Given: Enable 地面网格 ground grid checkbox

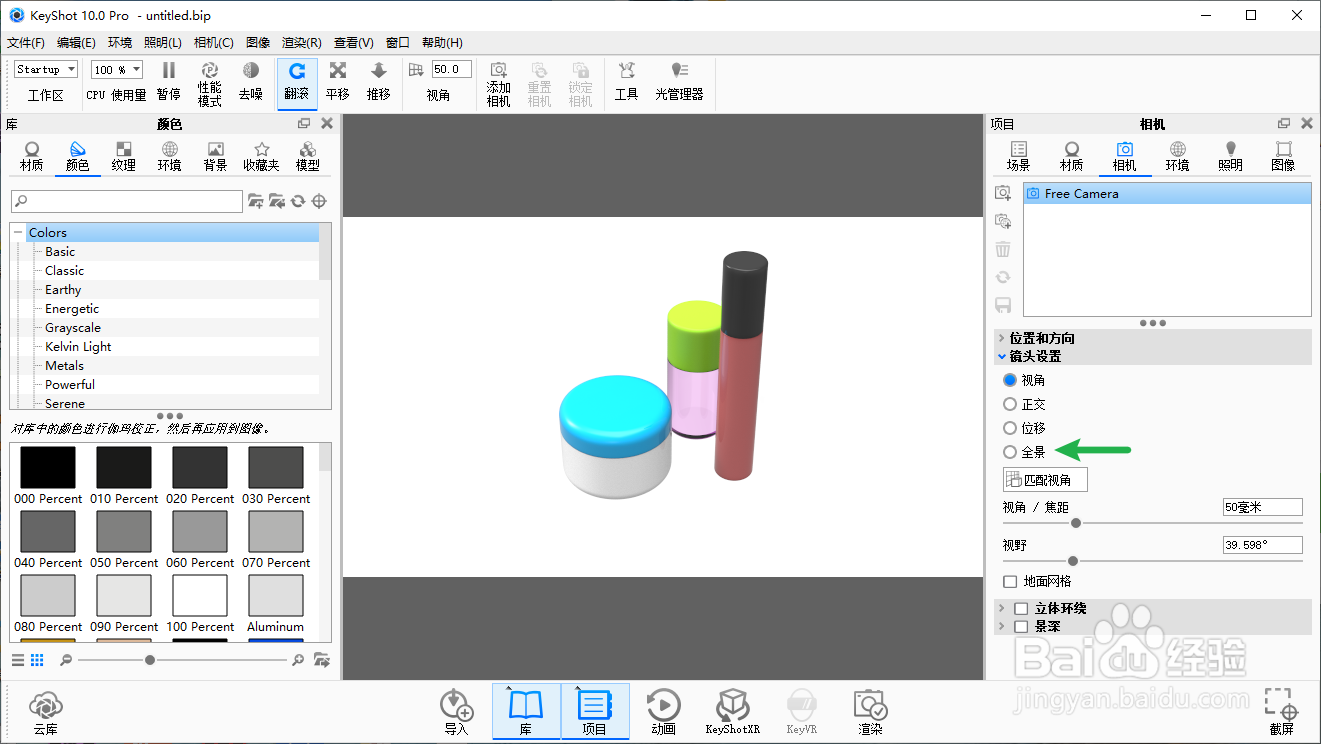Looking at the screenshot, I should [1010, 581].
